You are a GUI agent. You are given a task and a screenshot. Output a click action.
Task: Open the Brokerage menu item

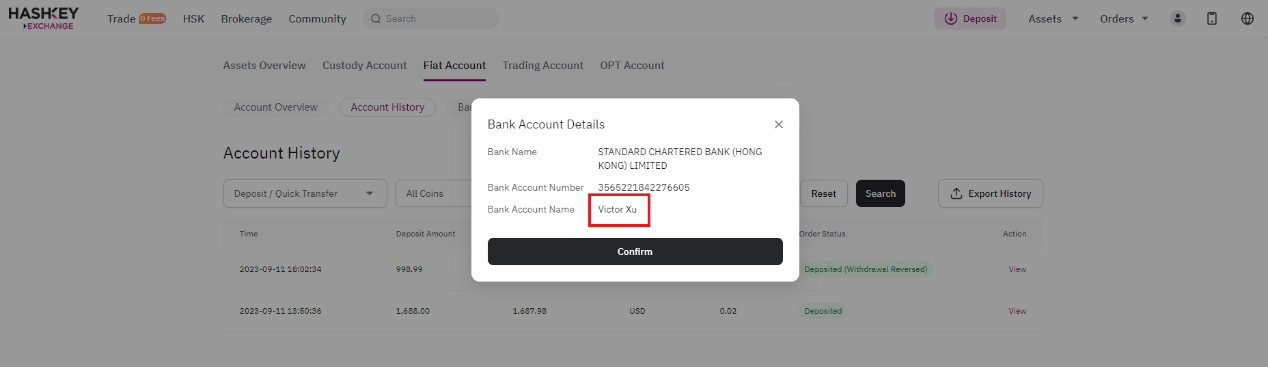tap(246, 19)
